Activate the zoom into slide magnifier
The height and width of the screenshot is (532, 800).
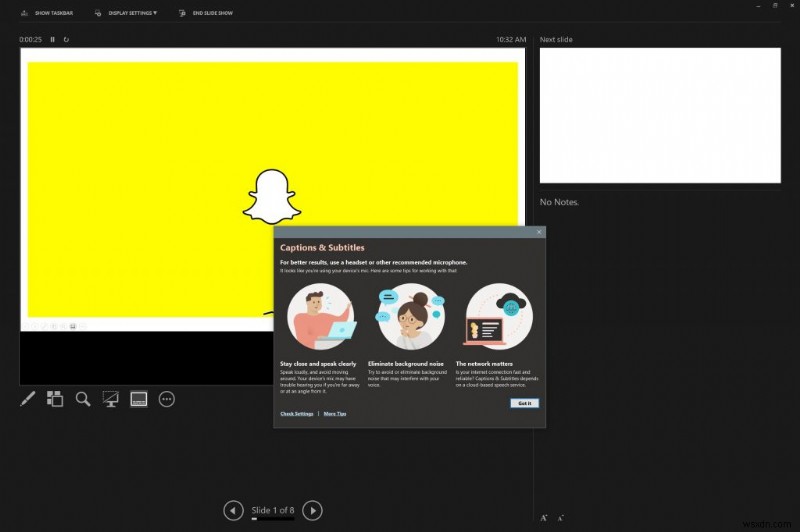(x=83, y=399)
